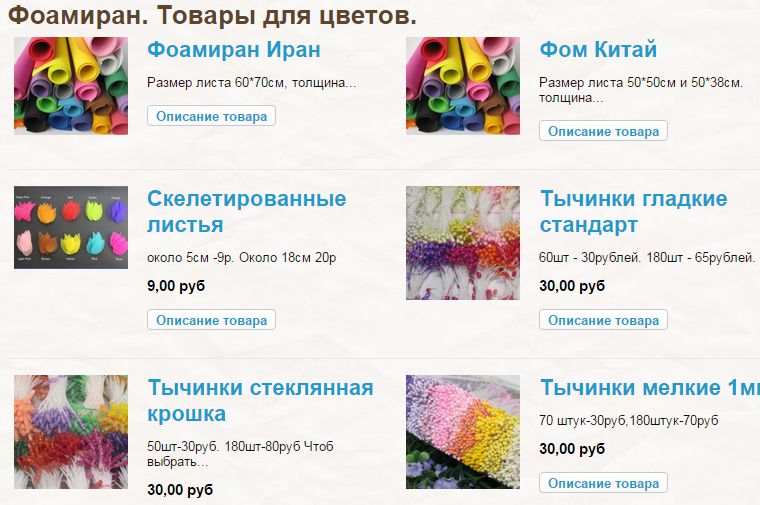
Task: Click Описание товара button under Фоамиран Иран
Action: [211, 116]
